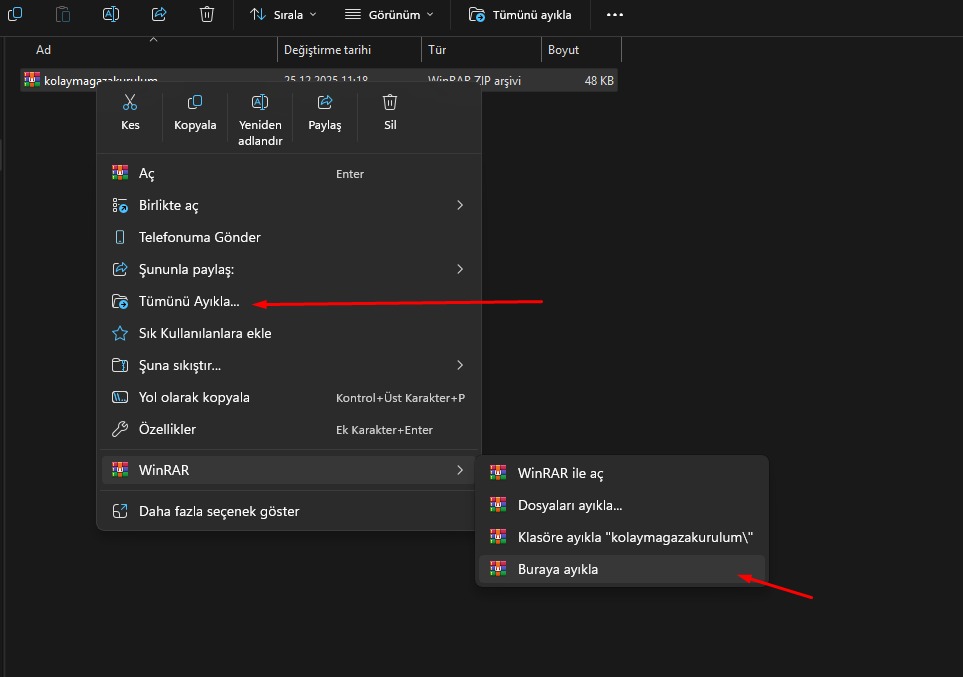The height and width of the screenshot is (677, 963).
Task: Click the Sil trash icon in context menu
Action: (x=390, y=103)
